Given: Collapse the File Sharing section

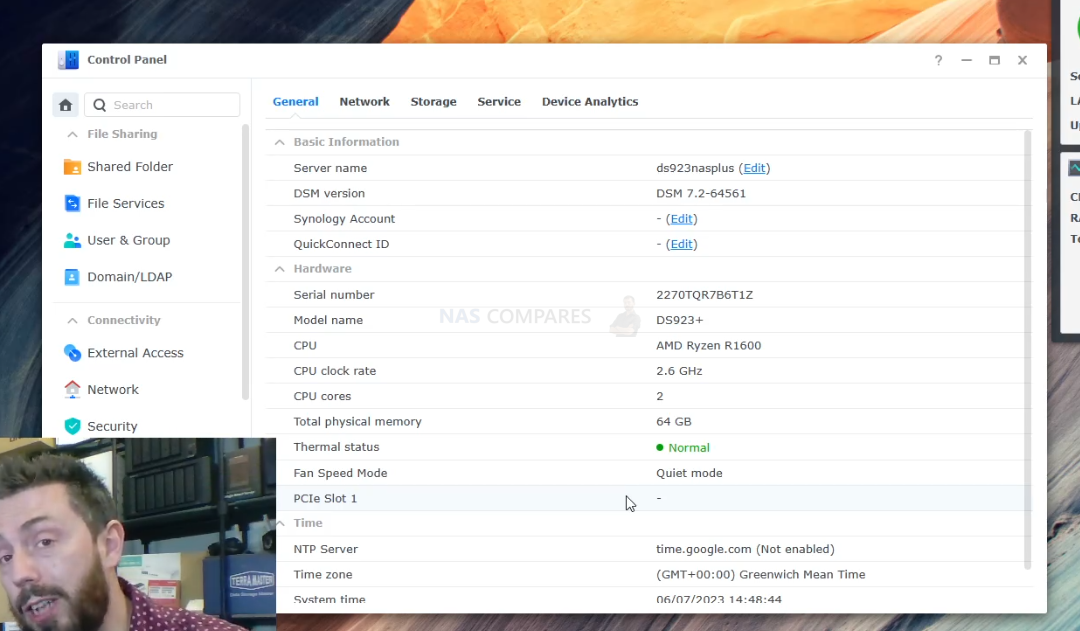Looking at the screenshot, I should pos(72,134).
